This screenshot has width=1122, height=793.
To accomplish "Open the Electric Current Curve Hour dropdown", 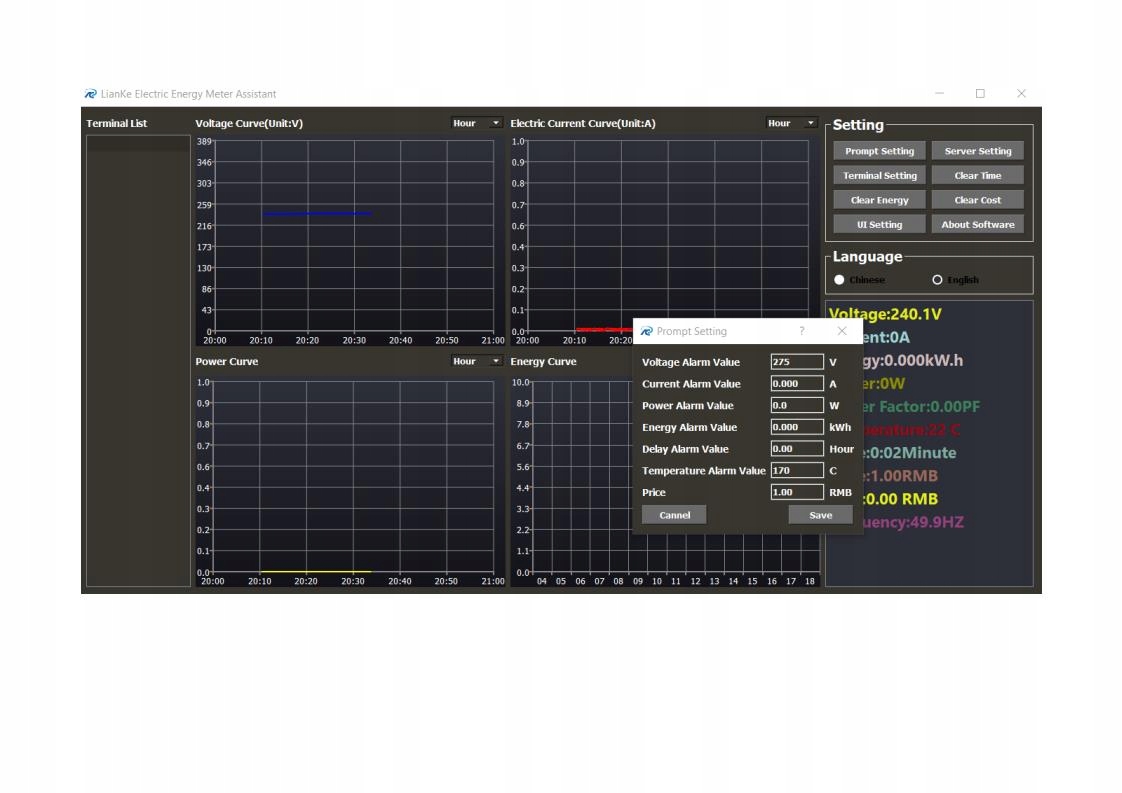I will (x=791, y=123).
